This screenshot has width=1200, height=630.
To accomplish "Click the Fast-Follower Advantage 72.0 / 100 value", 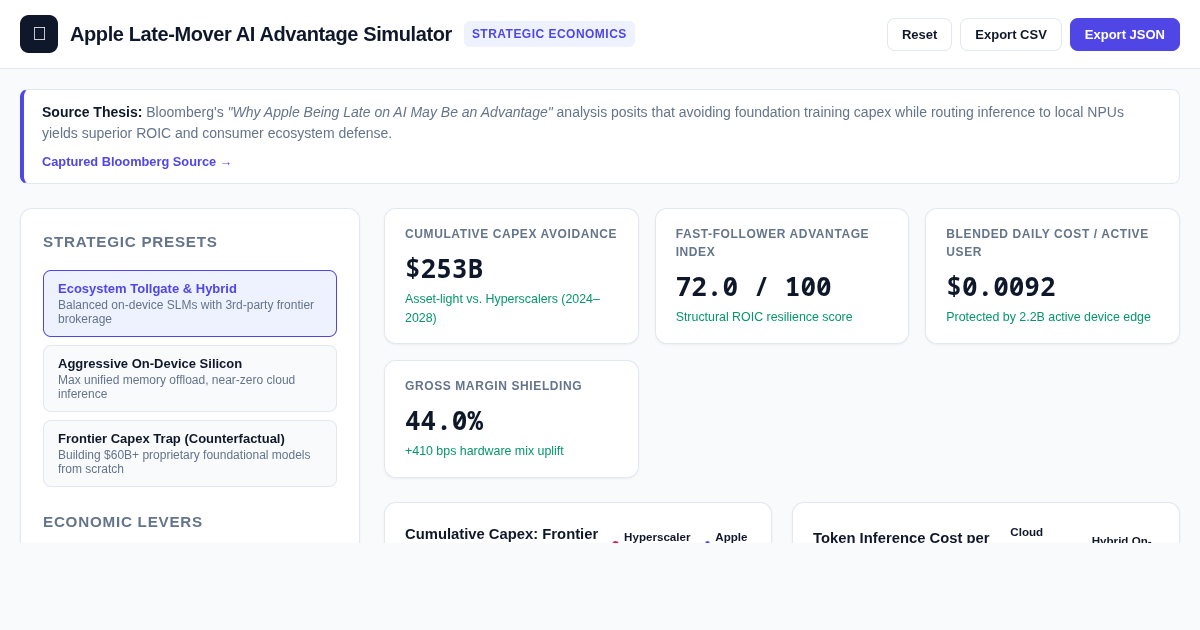I will pos(753,287).
